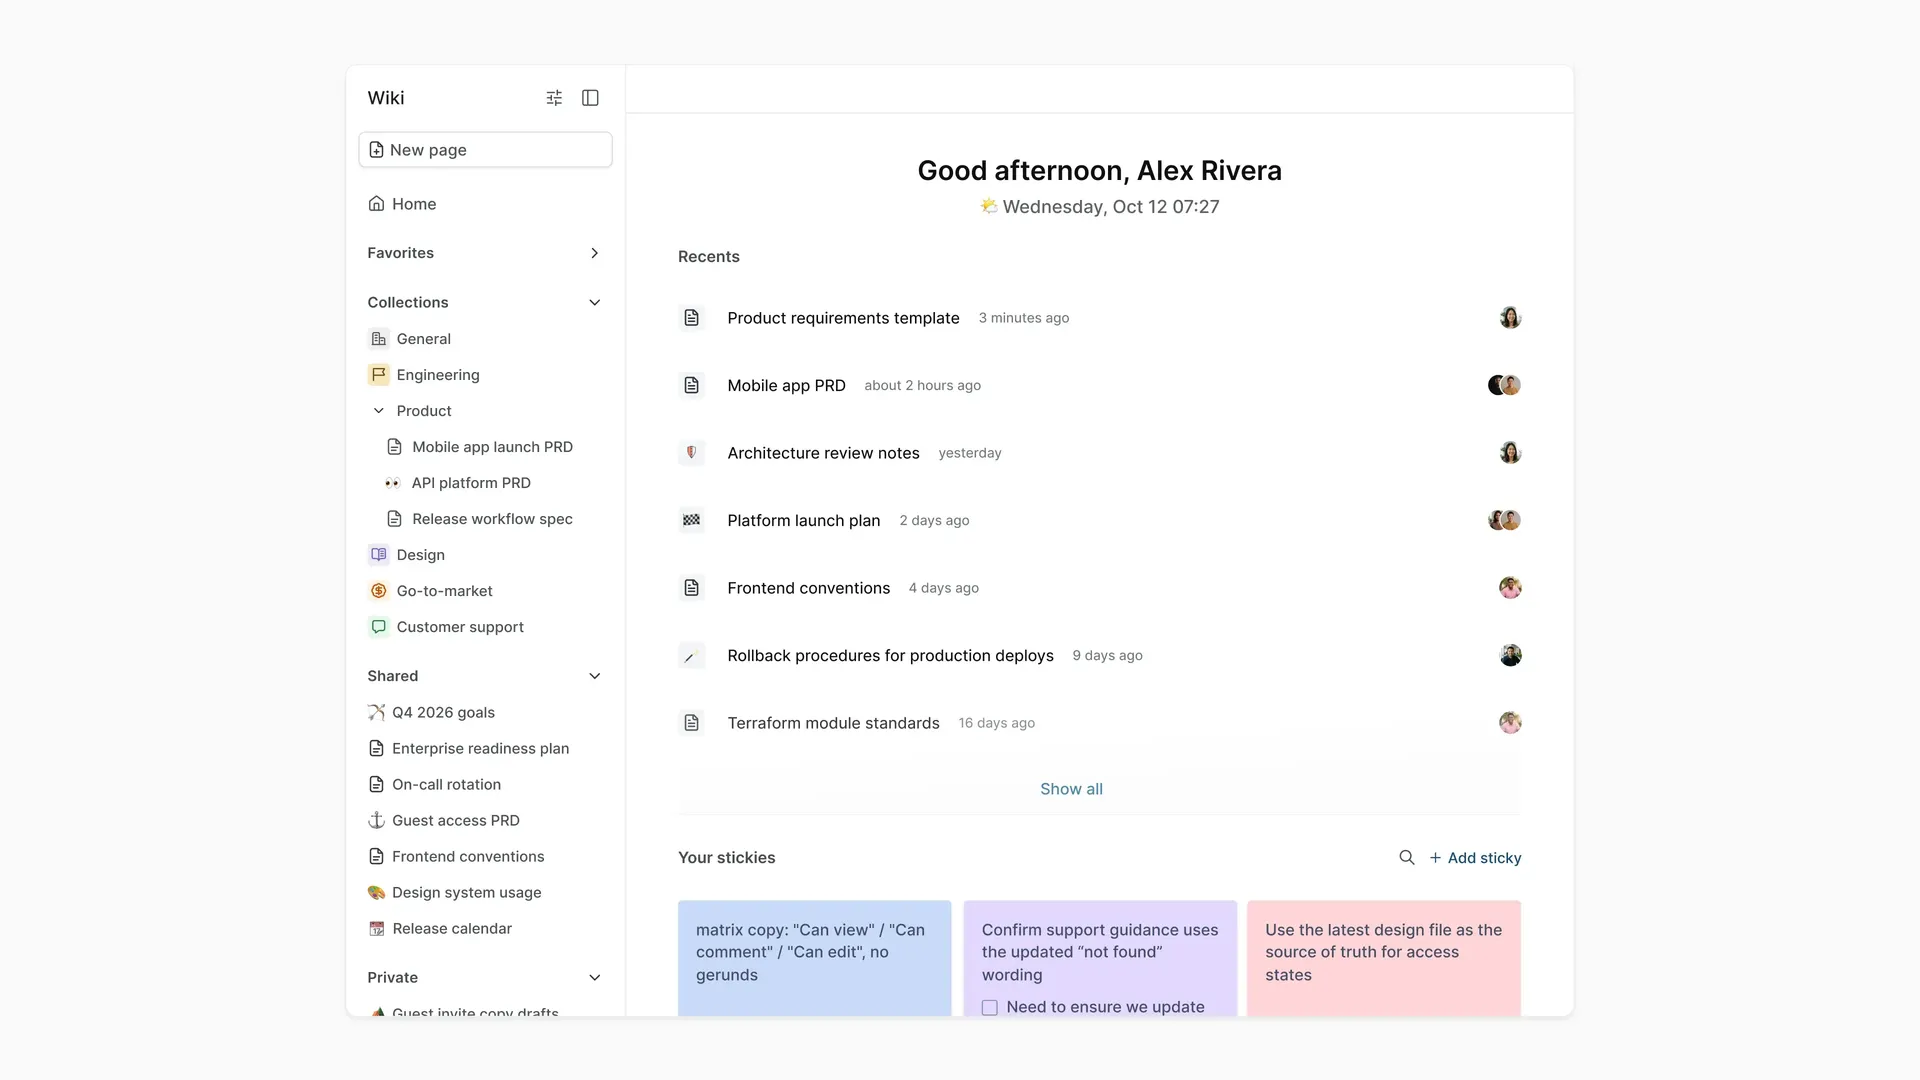The height and width of the screenshot is (1080, 1920).
Task: Click the Guest access PRD anchor icon
Action: [x=376, y=821]
